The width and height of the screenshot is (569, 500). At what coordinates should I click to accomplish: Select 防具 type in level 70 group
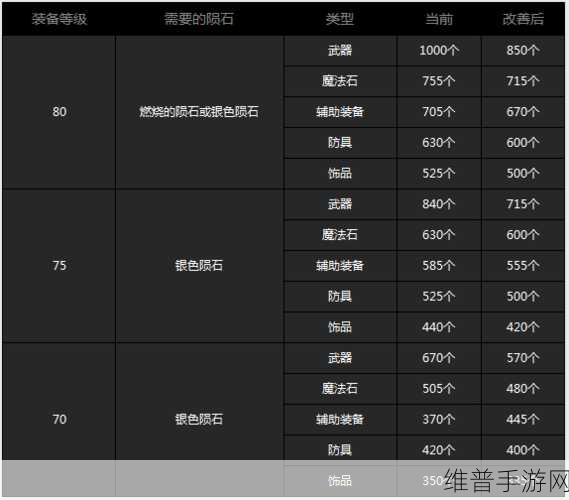(x=340, y=450)
